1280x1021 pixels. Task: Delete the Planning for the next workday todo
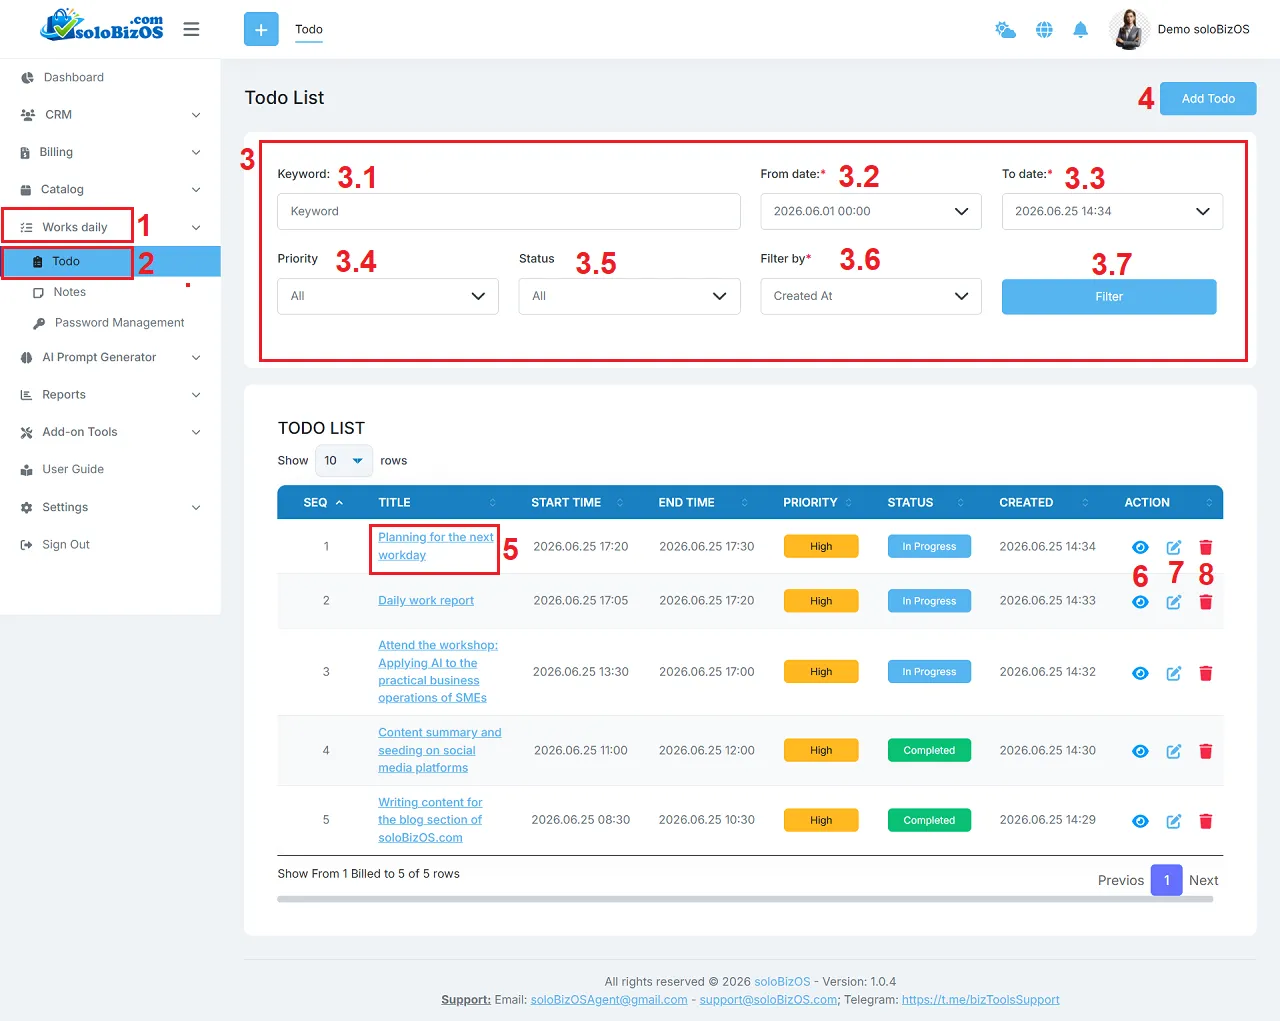[x=1206, y=547]
